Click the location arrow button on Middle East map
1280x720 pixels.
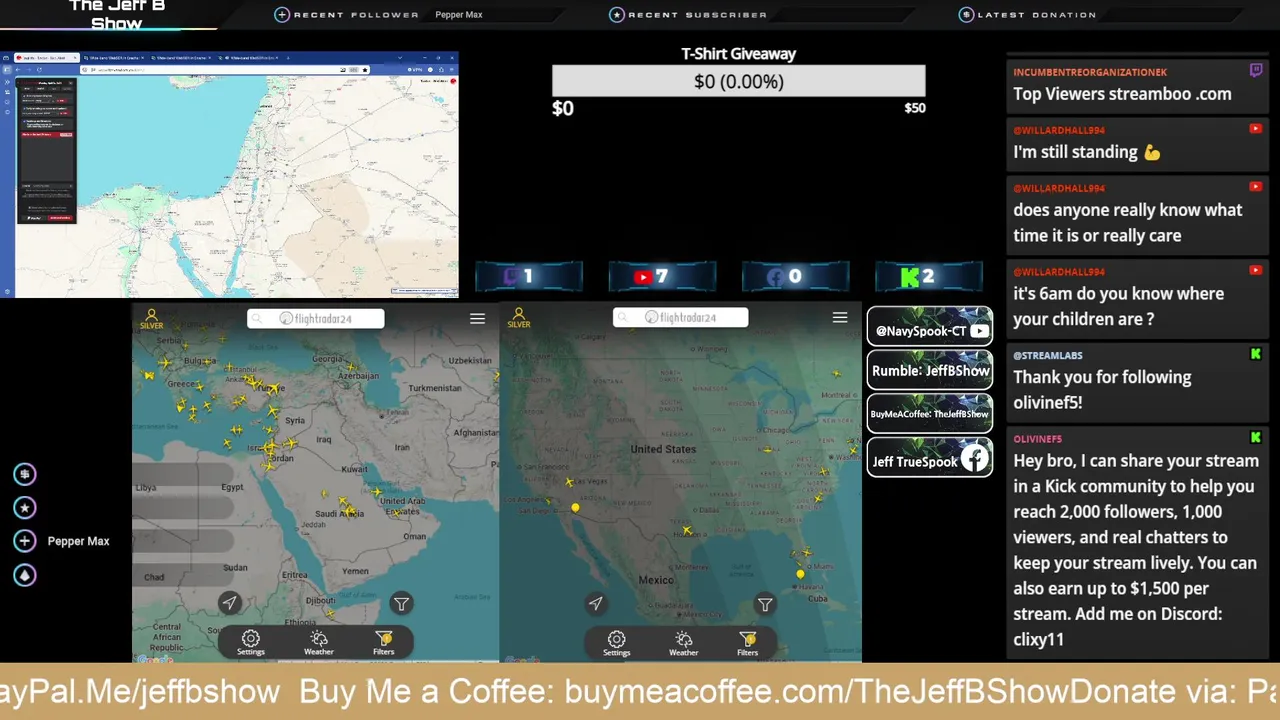pos(229,602)
